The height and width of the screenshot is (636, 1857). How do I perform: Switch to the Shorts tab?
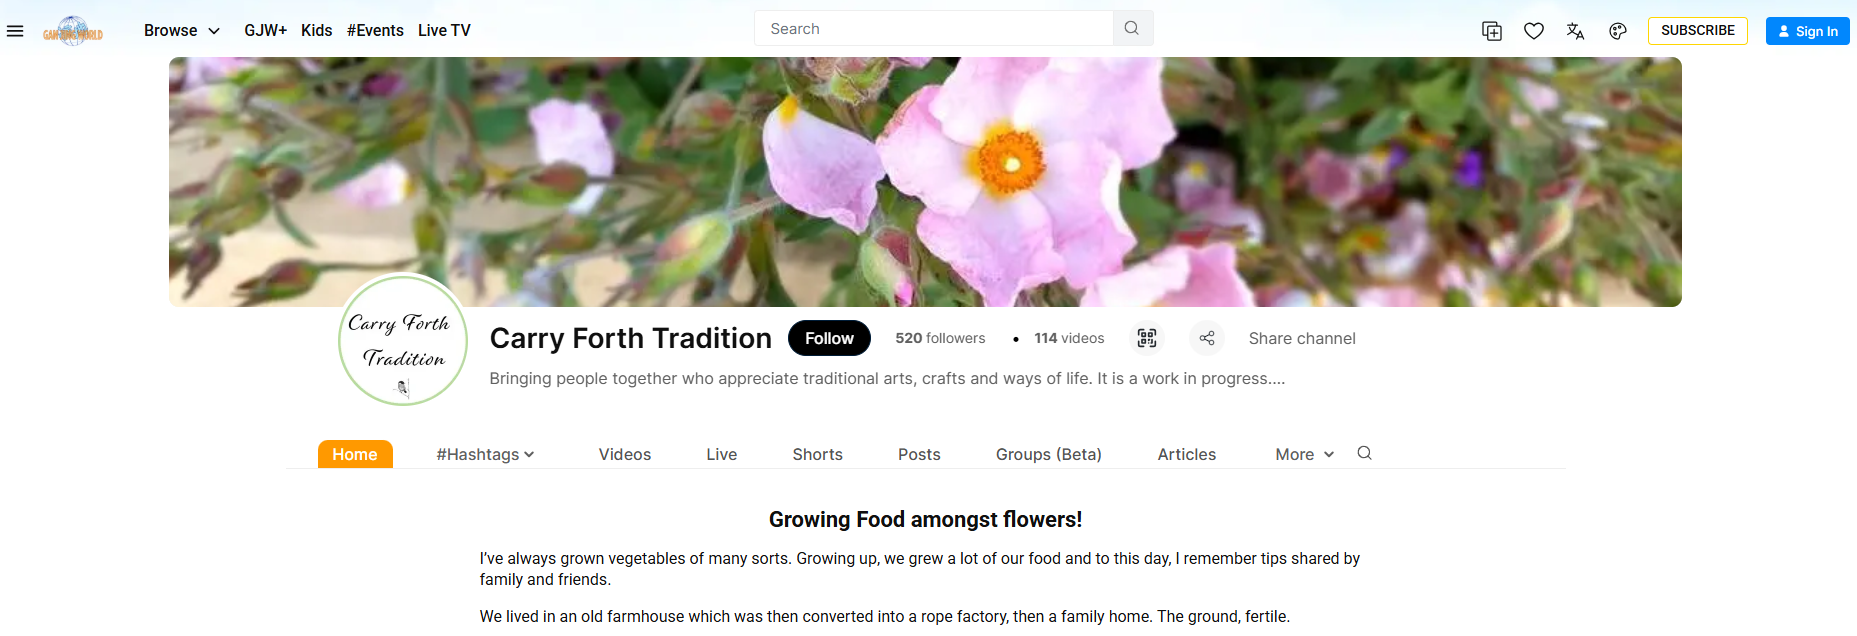coord(818,454)
